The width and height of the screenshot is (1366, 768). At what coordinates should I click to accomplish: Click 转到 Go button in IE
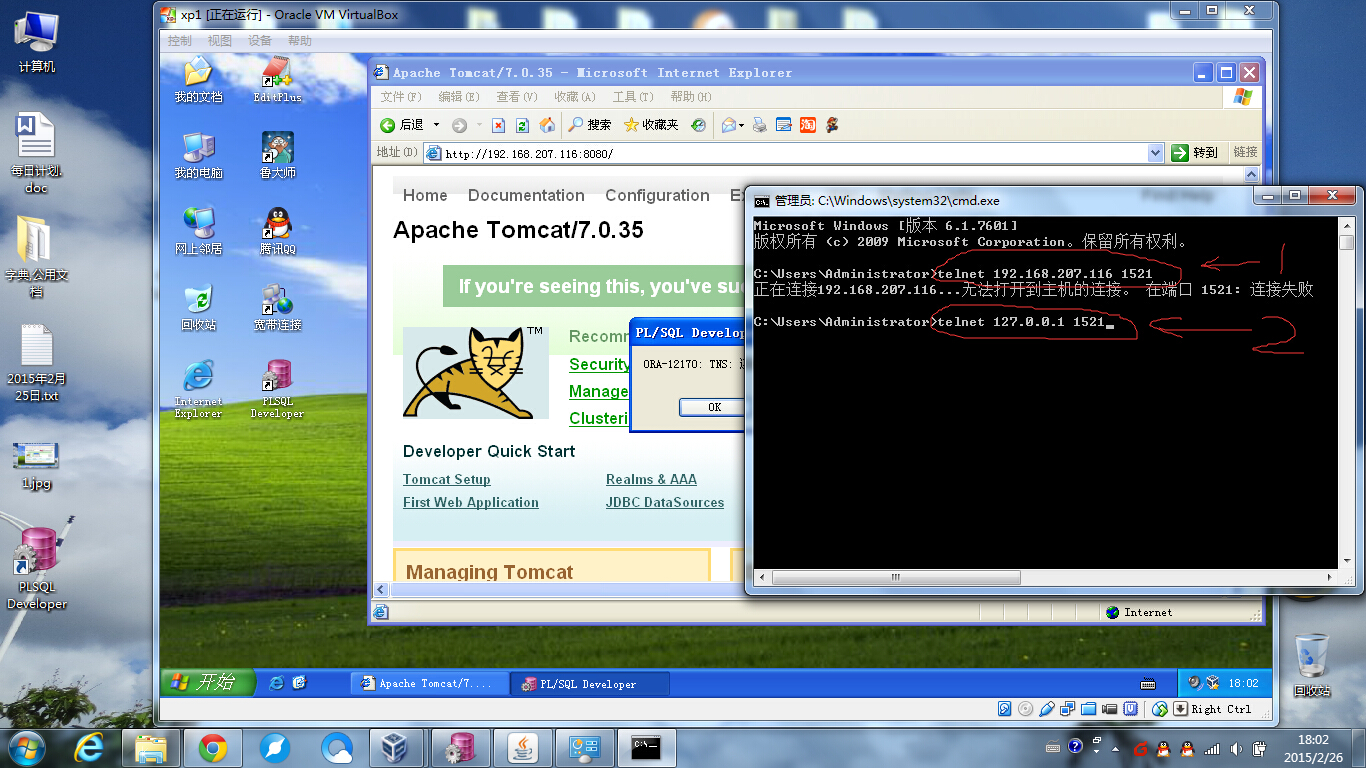(x=1196, y=153)
